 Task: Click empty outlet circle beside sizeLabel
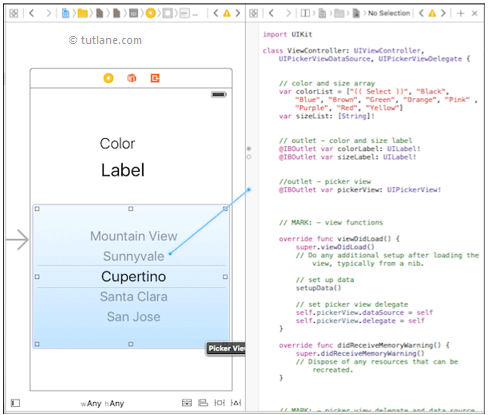[249, 157]
